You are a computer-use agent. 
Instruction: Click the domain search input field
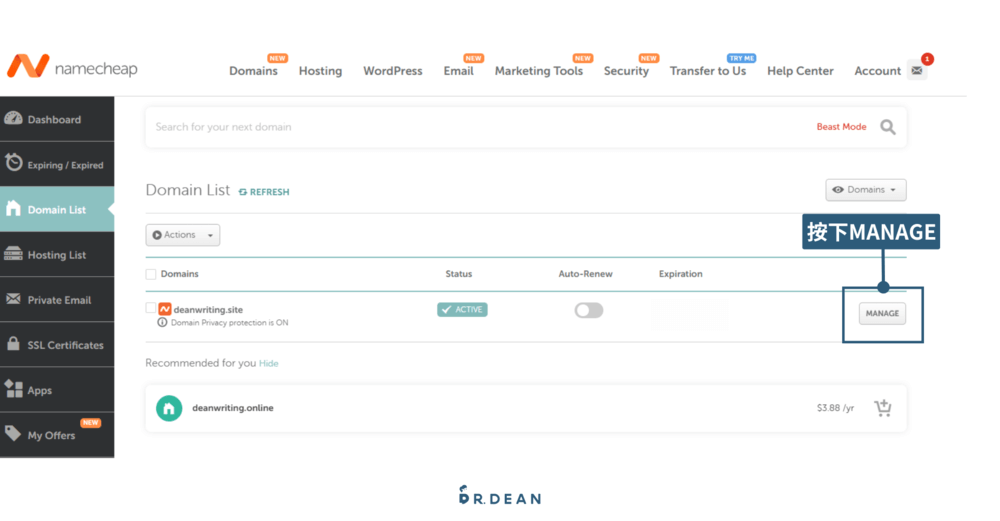coord(480,127)
